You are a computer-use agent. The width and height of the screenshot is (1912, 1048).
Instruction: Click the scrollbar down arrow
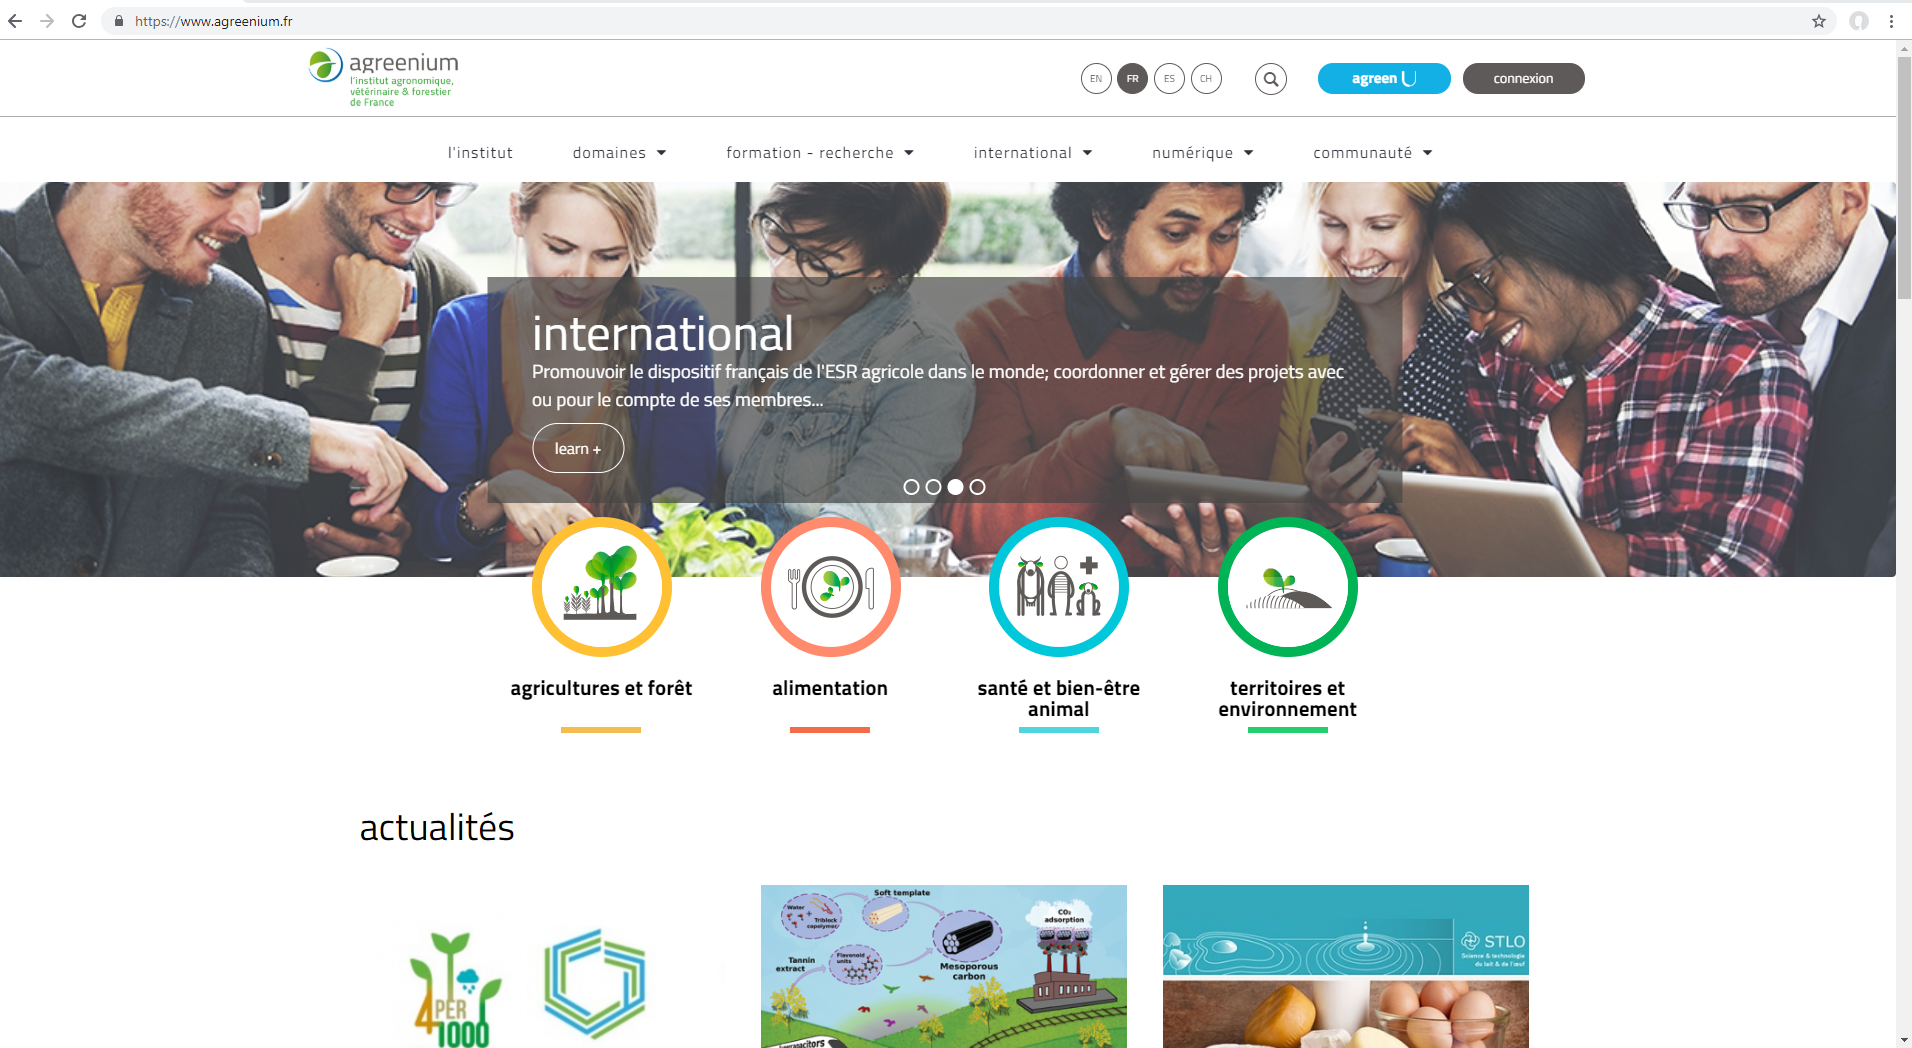click(1904, 1040)
